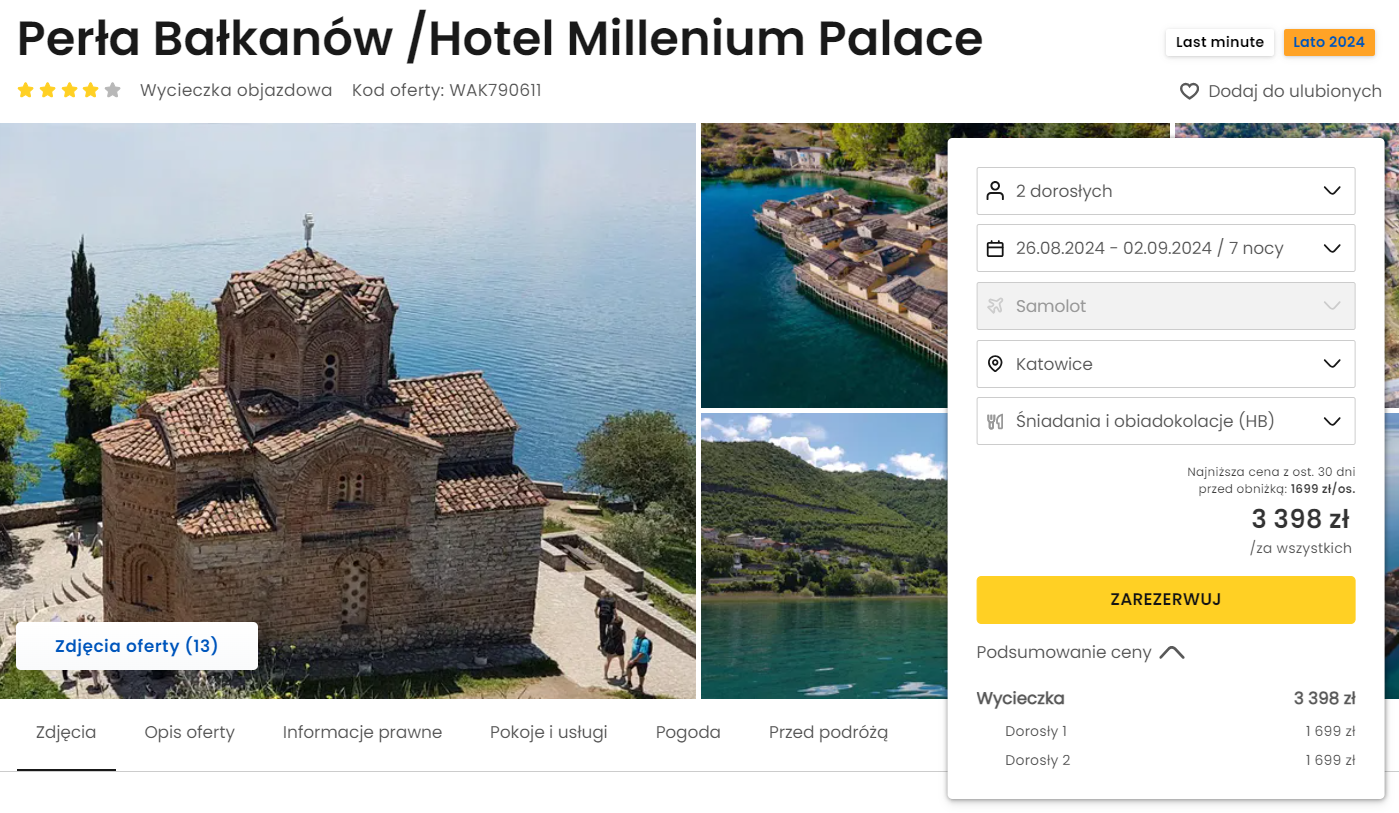1399x813 pixels.
Task: Click the calendar icon in date field
Action: (x=995, y=249)
